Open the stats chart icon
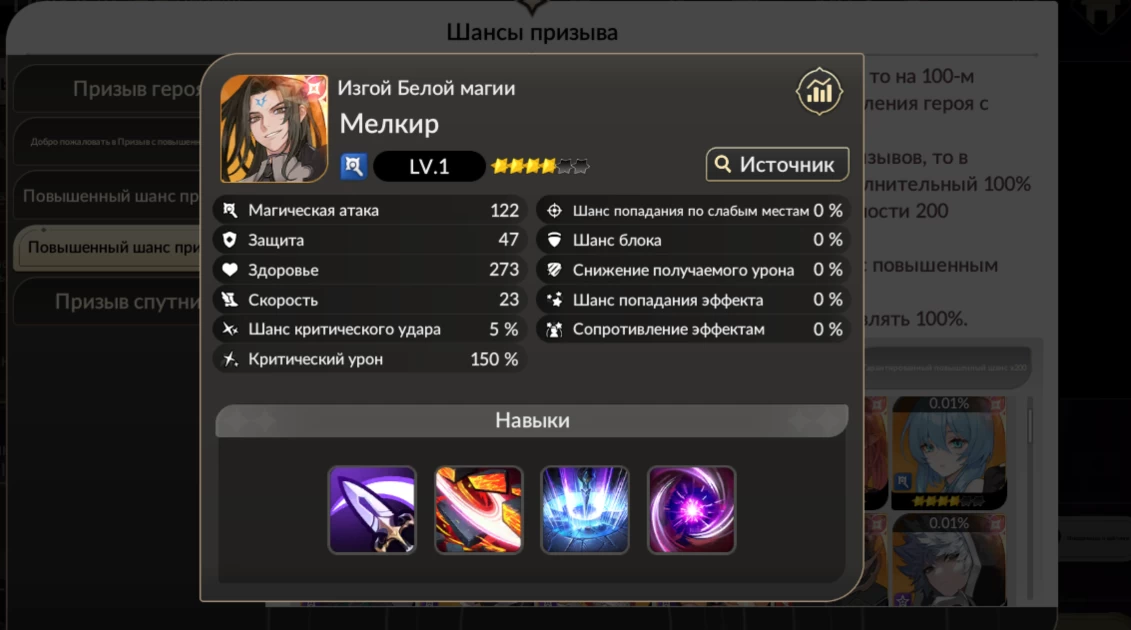The width and height of the screenshot is (1131, 630). coord(819,92)
